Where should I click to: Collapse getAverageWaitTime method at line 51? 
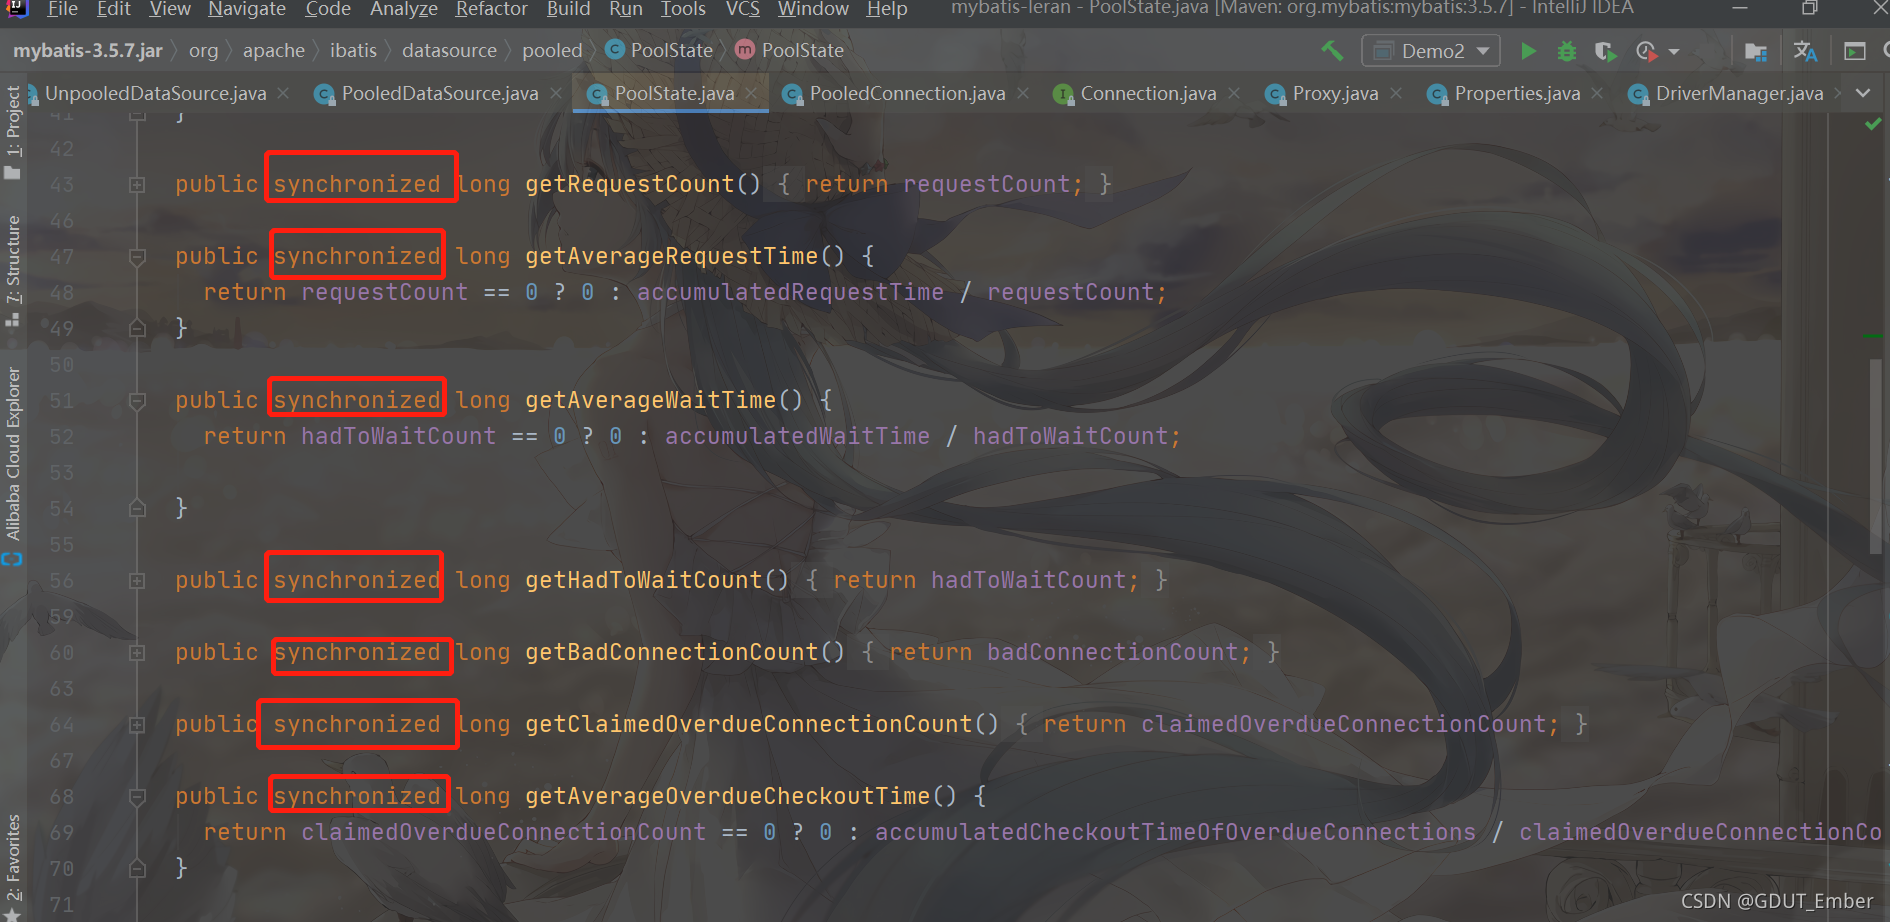click(137, 401)
